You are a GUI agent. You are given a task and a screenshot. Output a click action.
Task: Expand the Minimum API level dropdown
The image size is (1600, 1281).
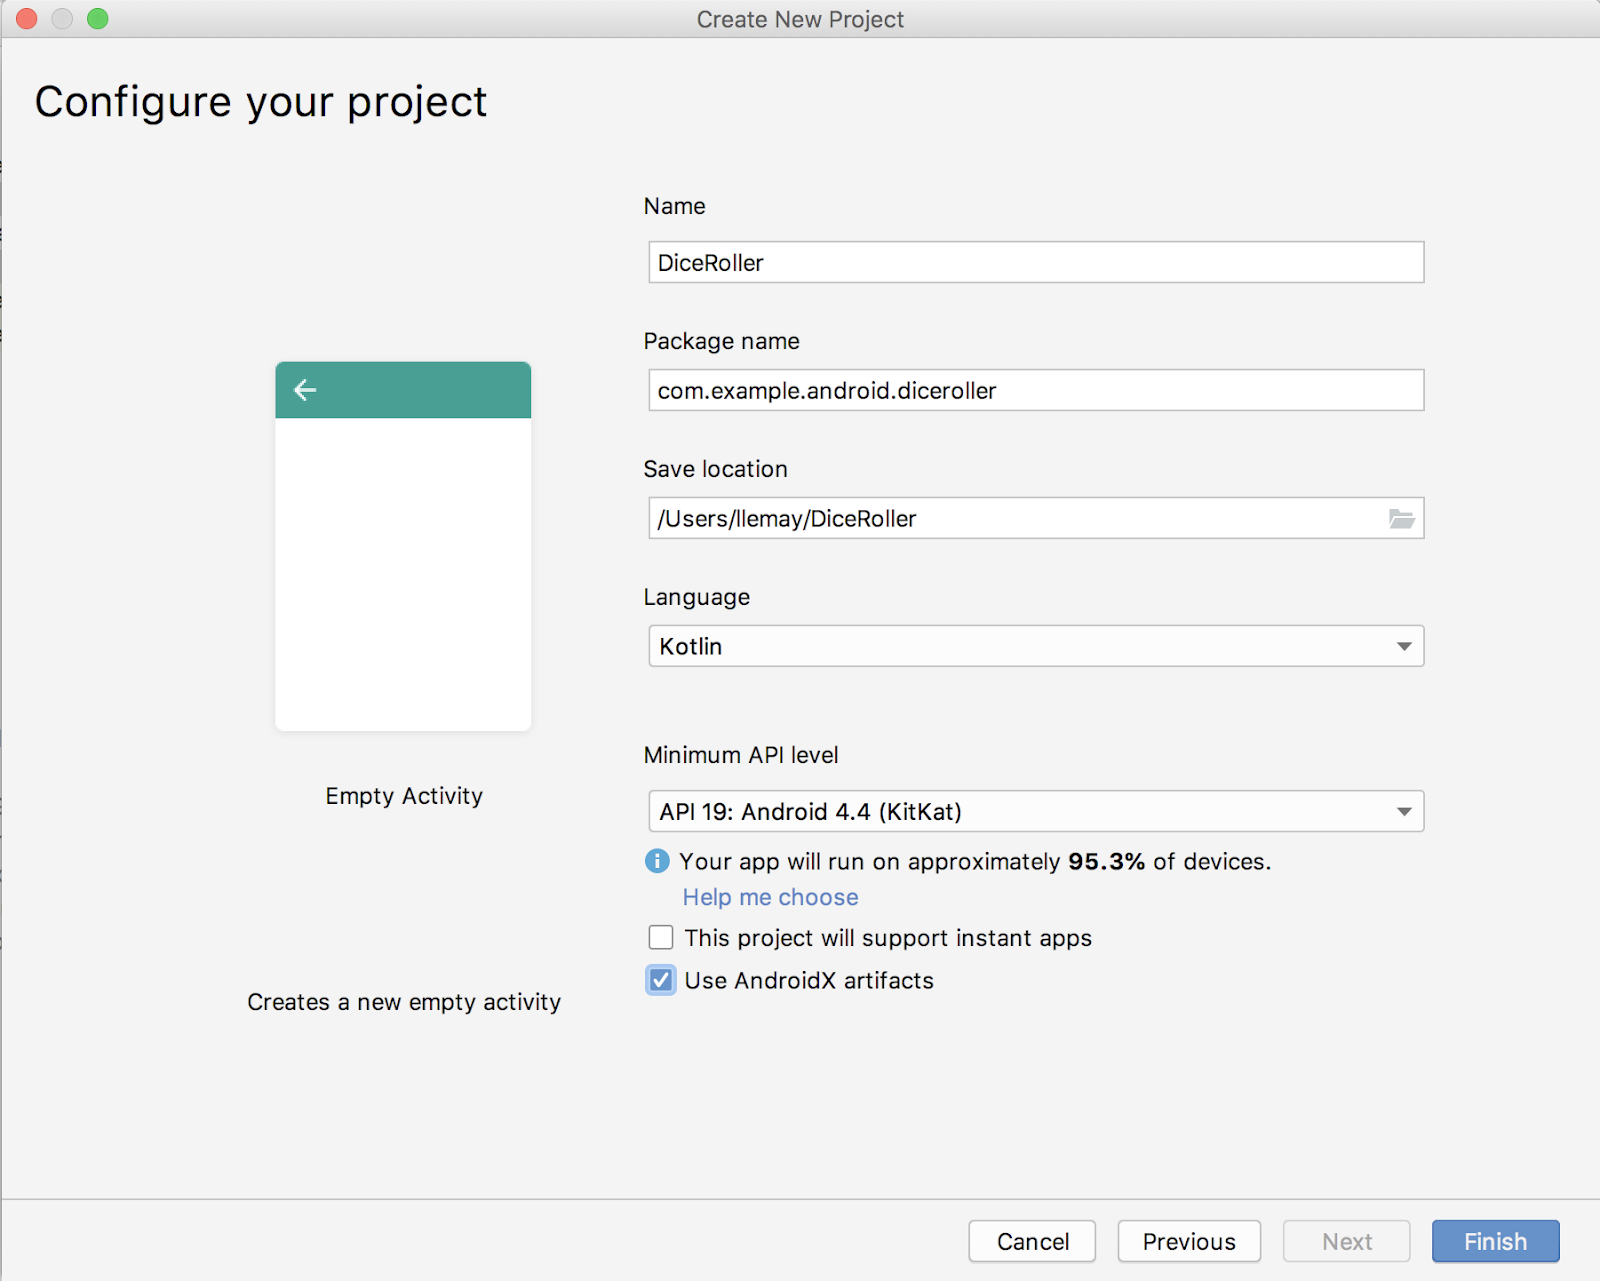[1035, 811]
